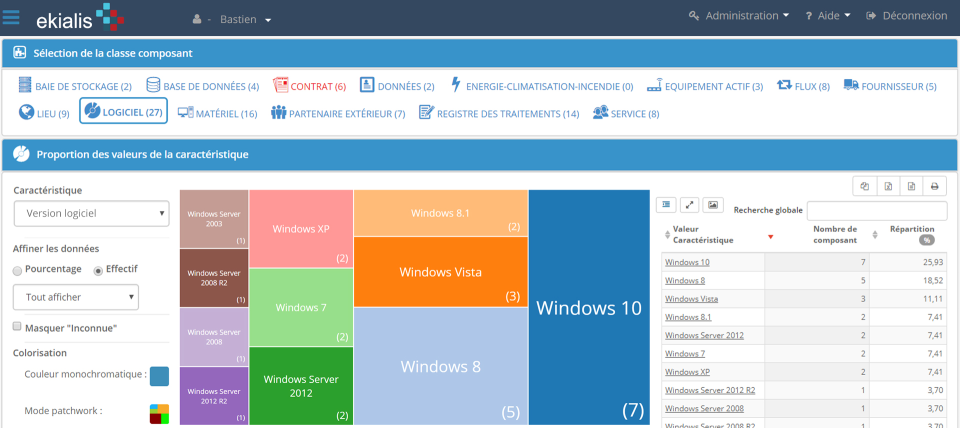Open the Windows Server 2012 table link
Screen dimensions: 960x428
704,336
